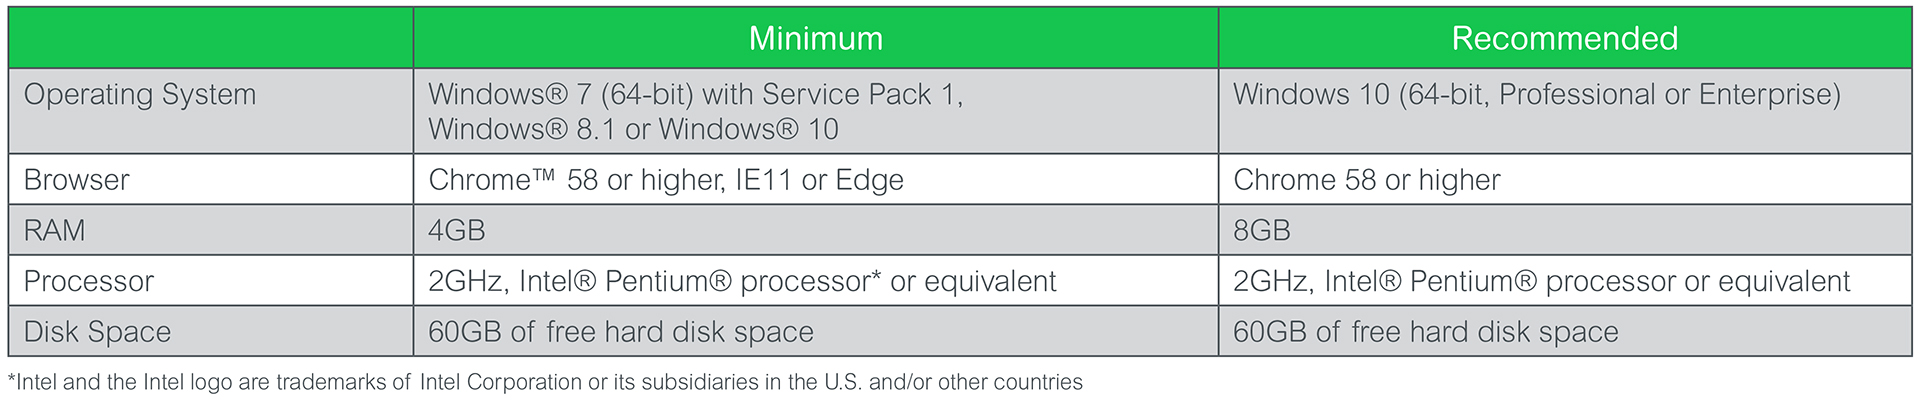The height and width of the screenshot is (411, 1920).
Task: Select the Operating System row label
Action: click(x=140, y=94)
